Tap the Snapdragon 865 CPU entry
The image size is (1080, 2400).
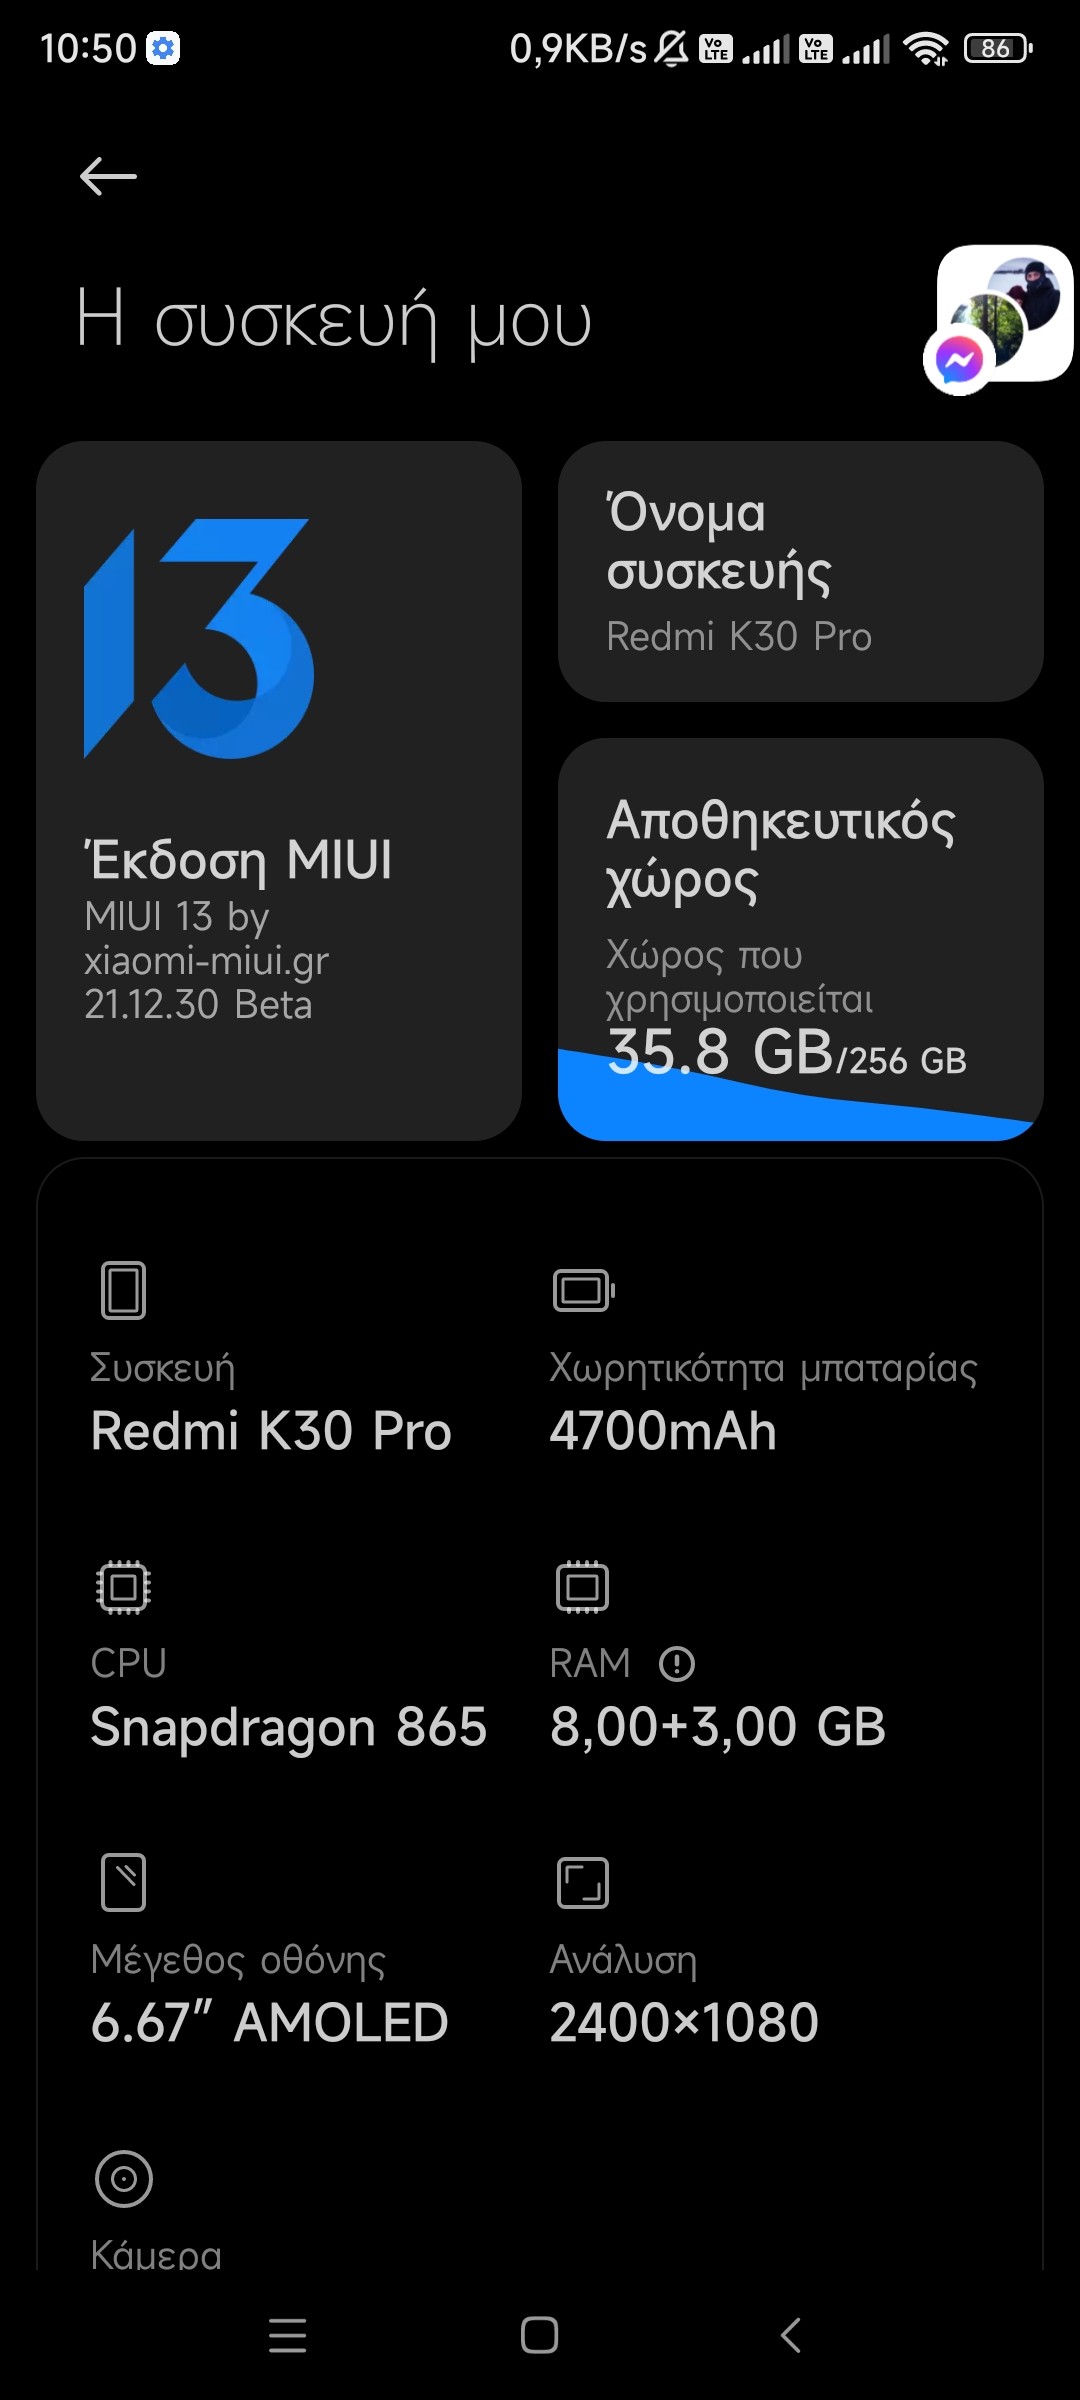288,1727
